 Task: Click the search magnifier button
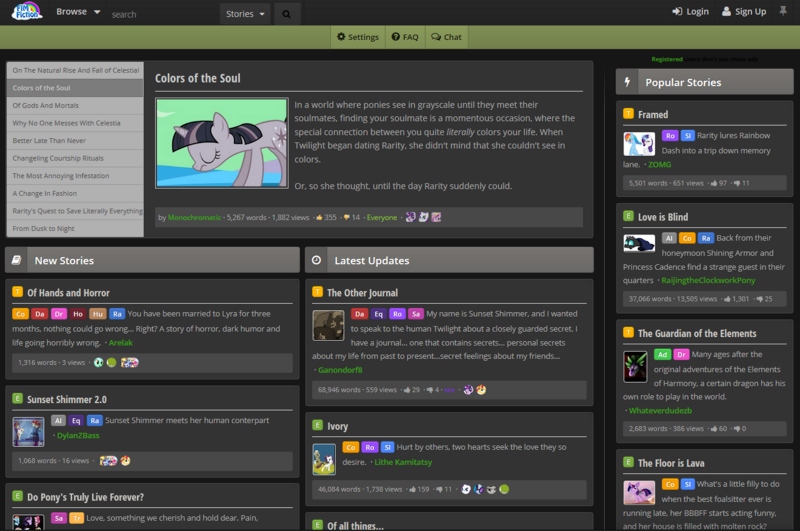coord(287,14)
